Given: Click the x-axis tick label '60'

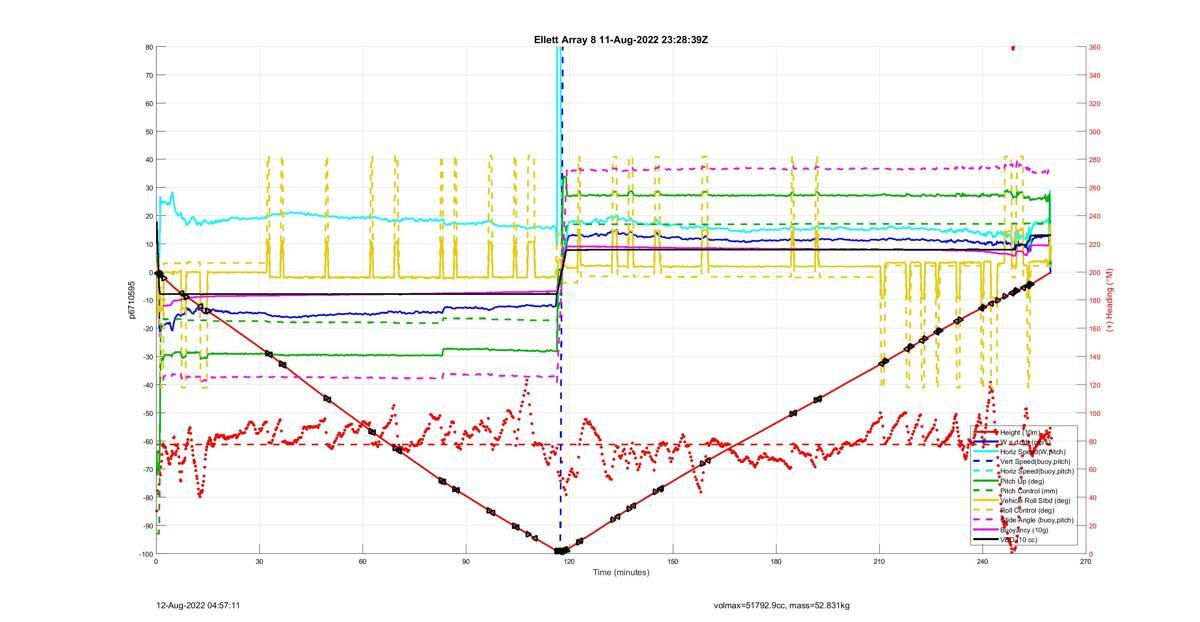Looking at the screenshot, I should (362, 561).
